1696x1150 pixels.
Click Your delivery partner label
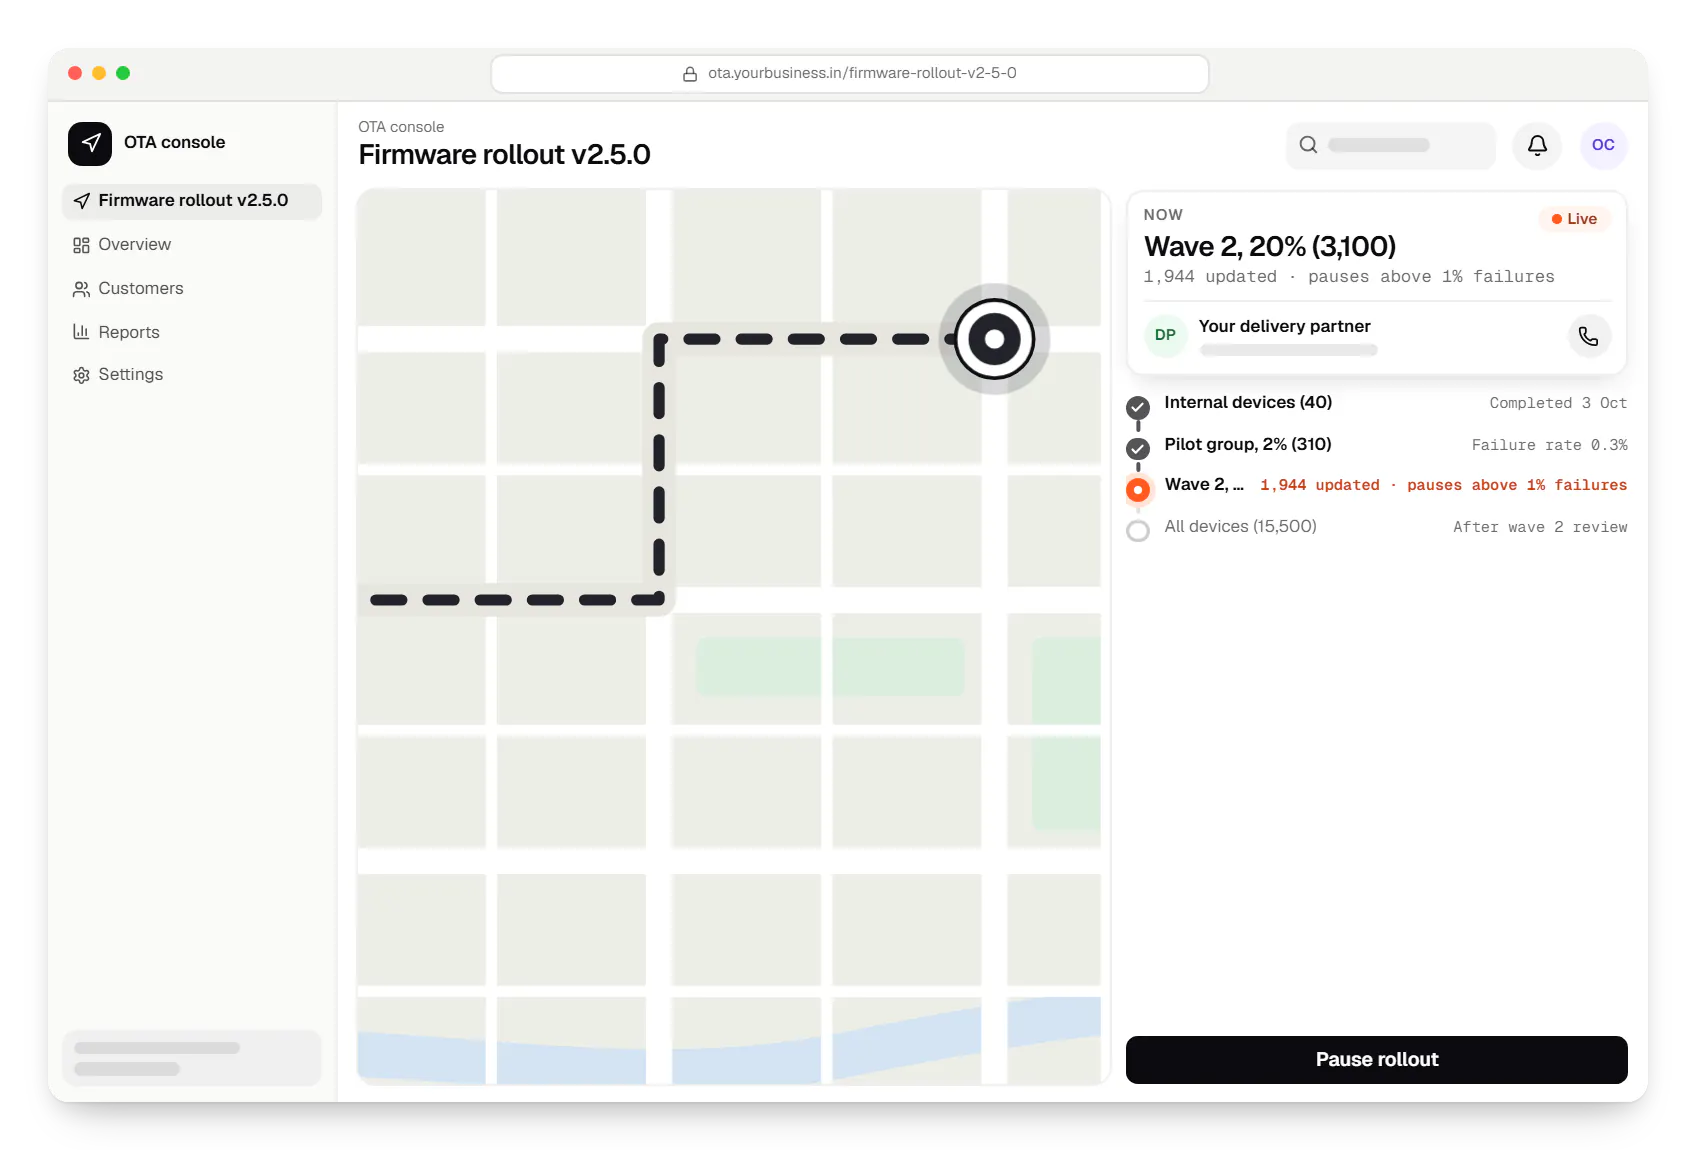pyautogui.click(x=1285, y=327)
